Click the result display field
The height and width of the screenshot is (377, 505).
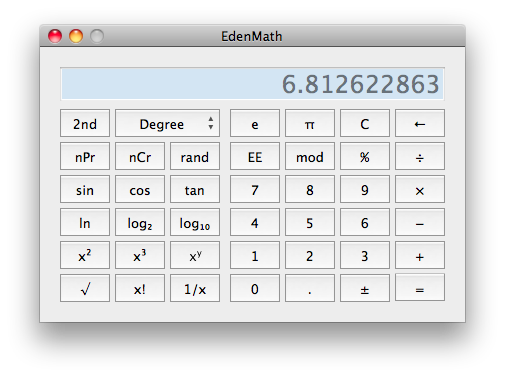point(252,84)
